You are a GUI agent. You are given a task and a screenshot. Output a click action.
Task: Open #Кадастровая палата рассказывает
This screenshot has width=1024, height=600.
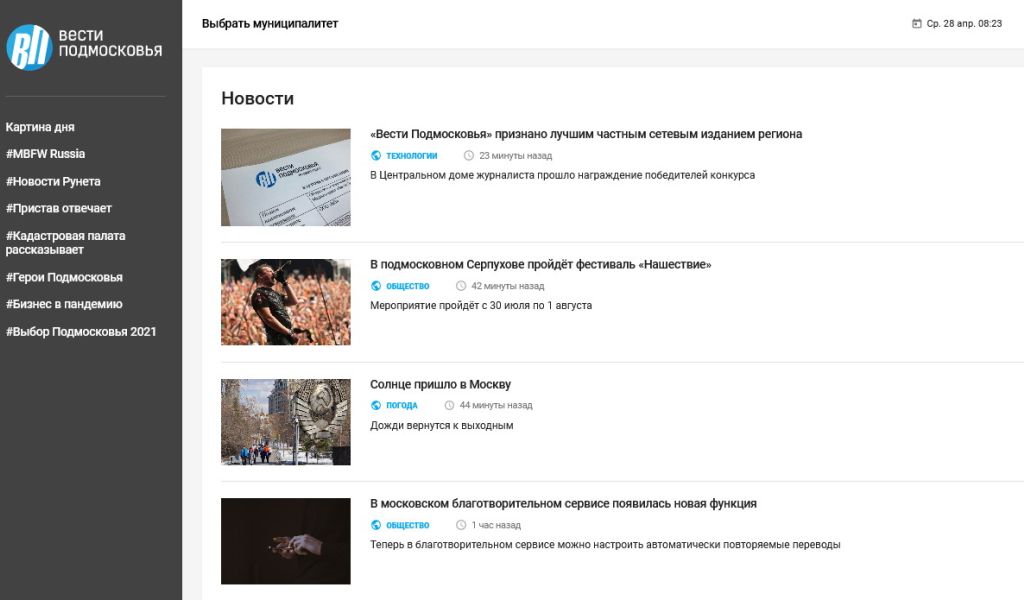(65, 243)
